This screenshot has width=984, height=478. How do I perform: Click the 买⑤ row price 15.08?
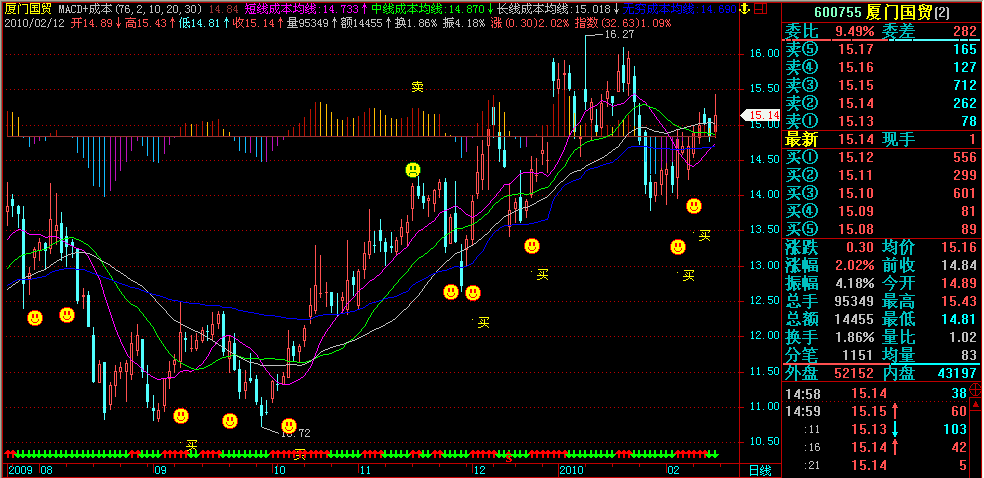click(854, 230)
